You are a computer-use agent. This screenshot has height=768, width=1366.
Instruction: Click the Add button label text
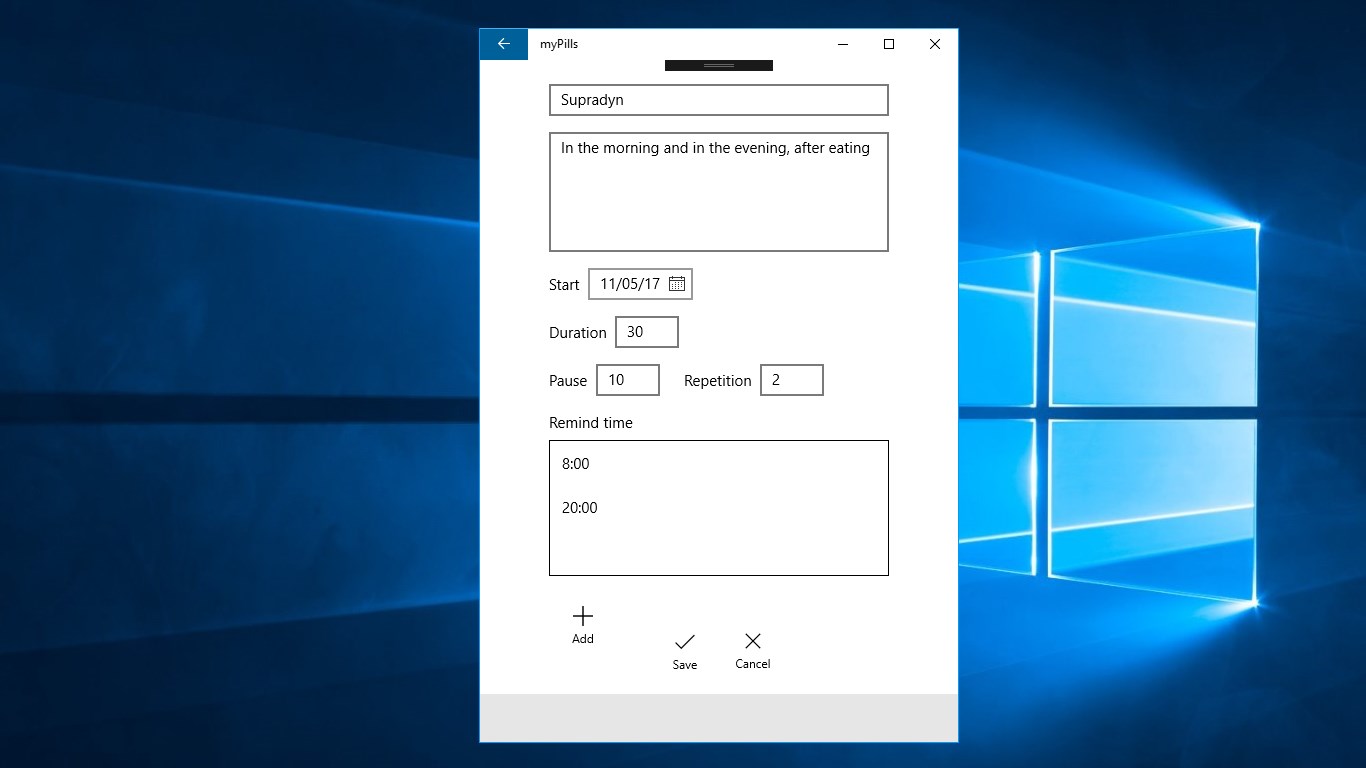582,638
